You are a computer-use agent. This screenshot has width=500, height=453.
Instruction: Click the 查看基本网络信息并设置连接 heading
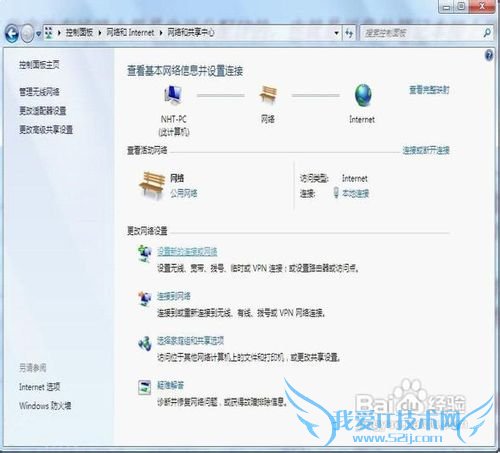[x=185, y=71]
